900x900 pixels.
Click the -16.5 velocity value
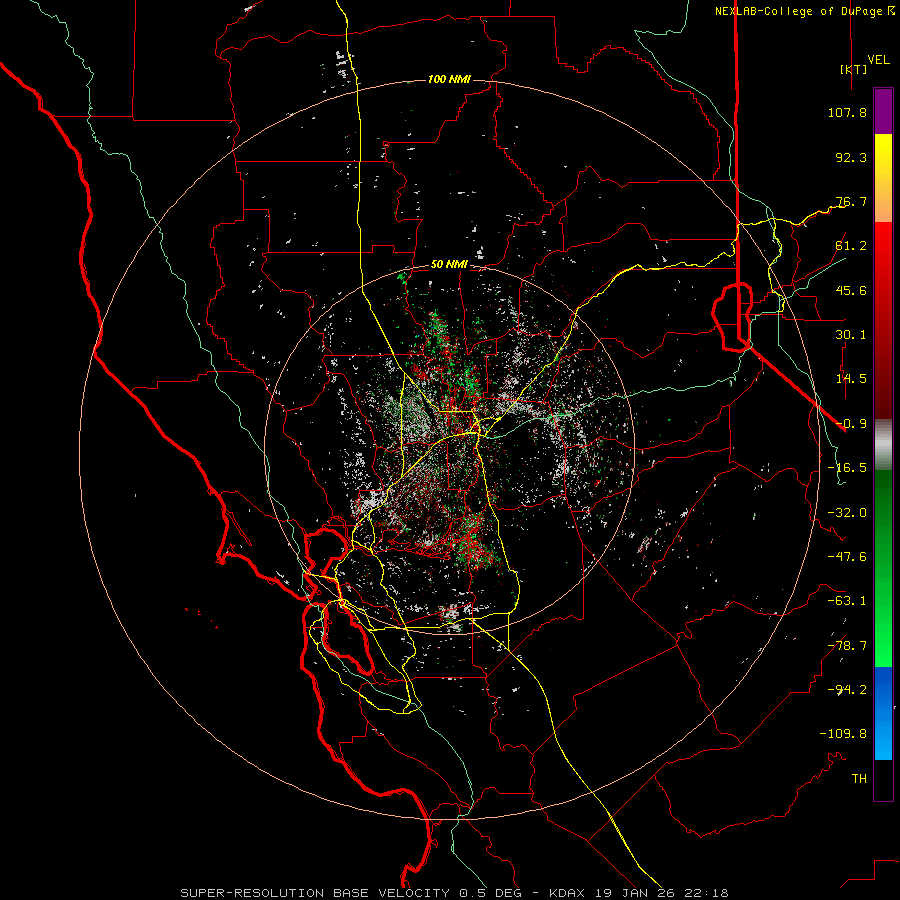tap(847, 468)
